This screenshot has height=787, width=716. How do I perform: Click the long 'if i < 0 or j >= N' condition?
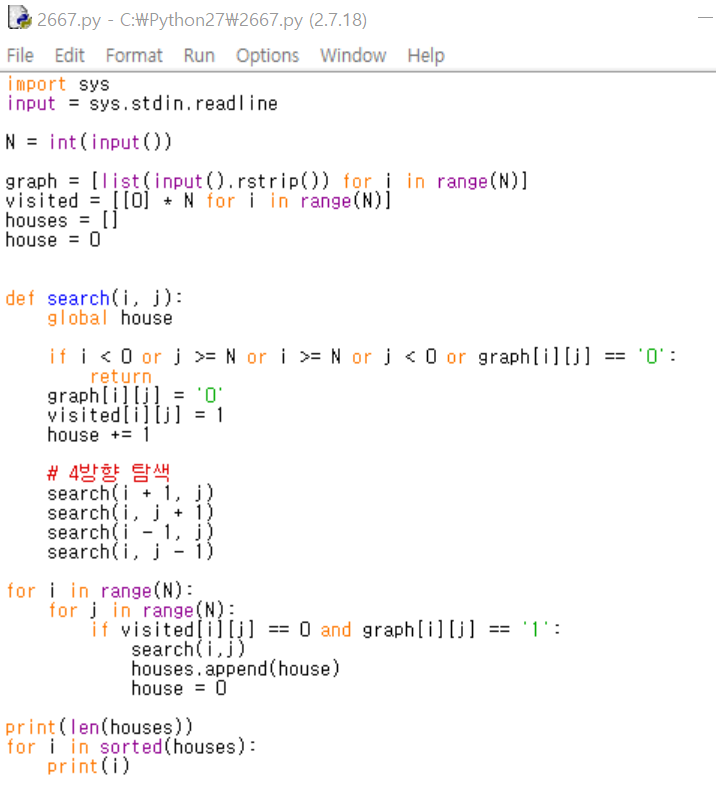pos(362,357)
